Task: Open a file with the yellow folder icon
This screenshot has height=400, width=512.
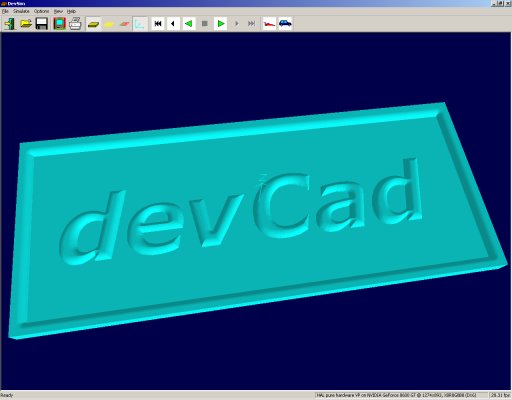Action: point(26,24)
